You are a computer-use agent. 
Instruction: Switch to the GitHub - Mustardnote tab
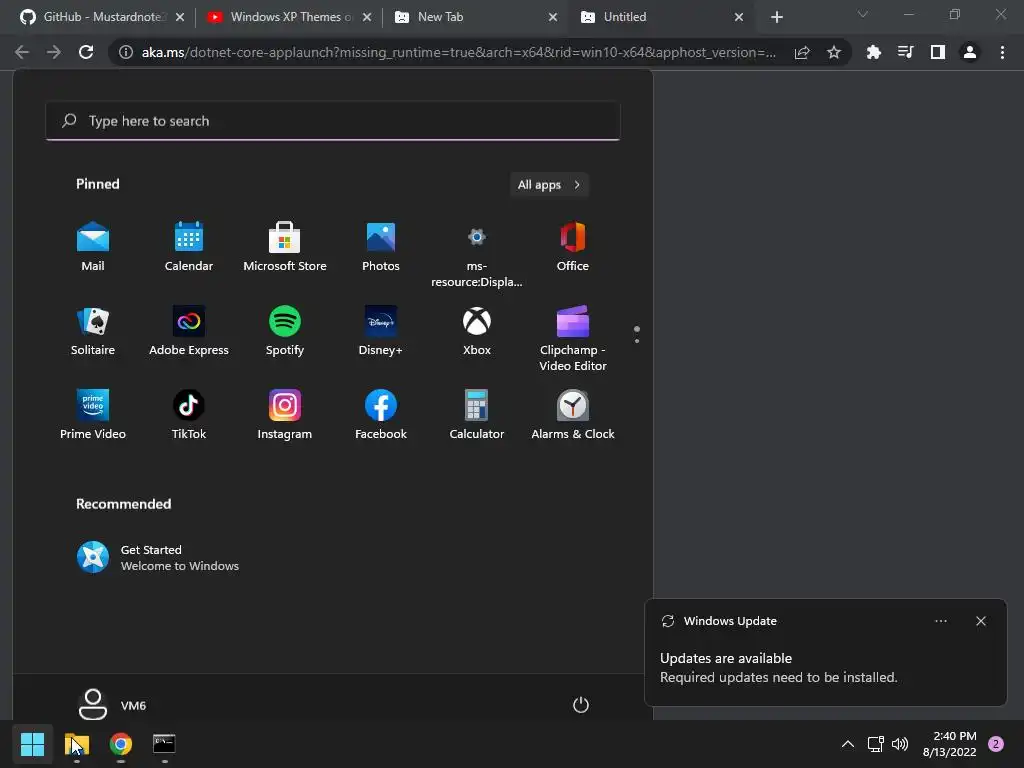94,17
